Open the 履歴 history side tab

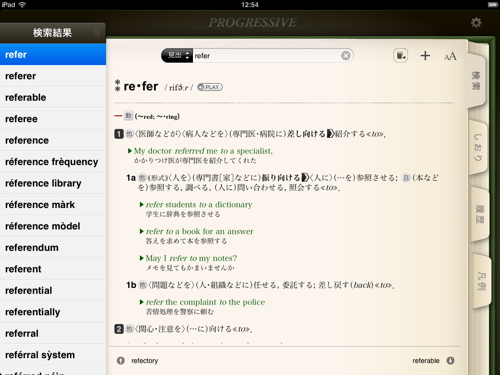pyautogui.click(x=480, y=214)
